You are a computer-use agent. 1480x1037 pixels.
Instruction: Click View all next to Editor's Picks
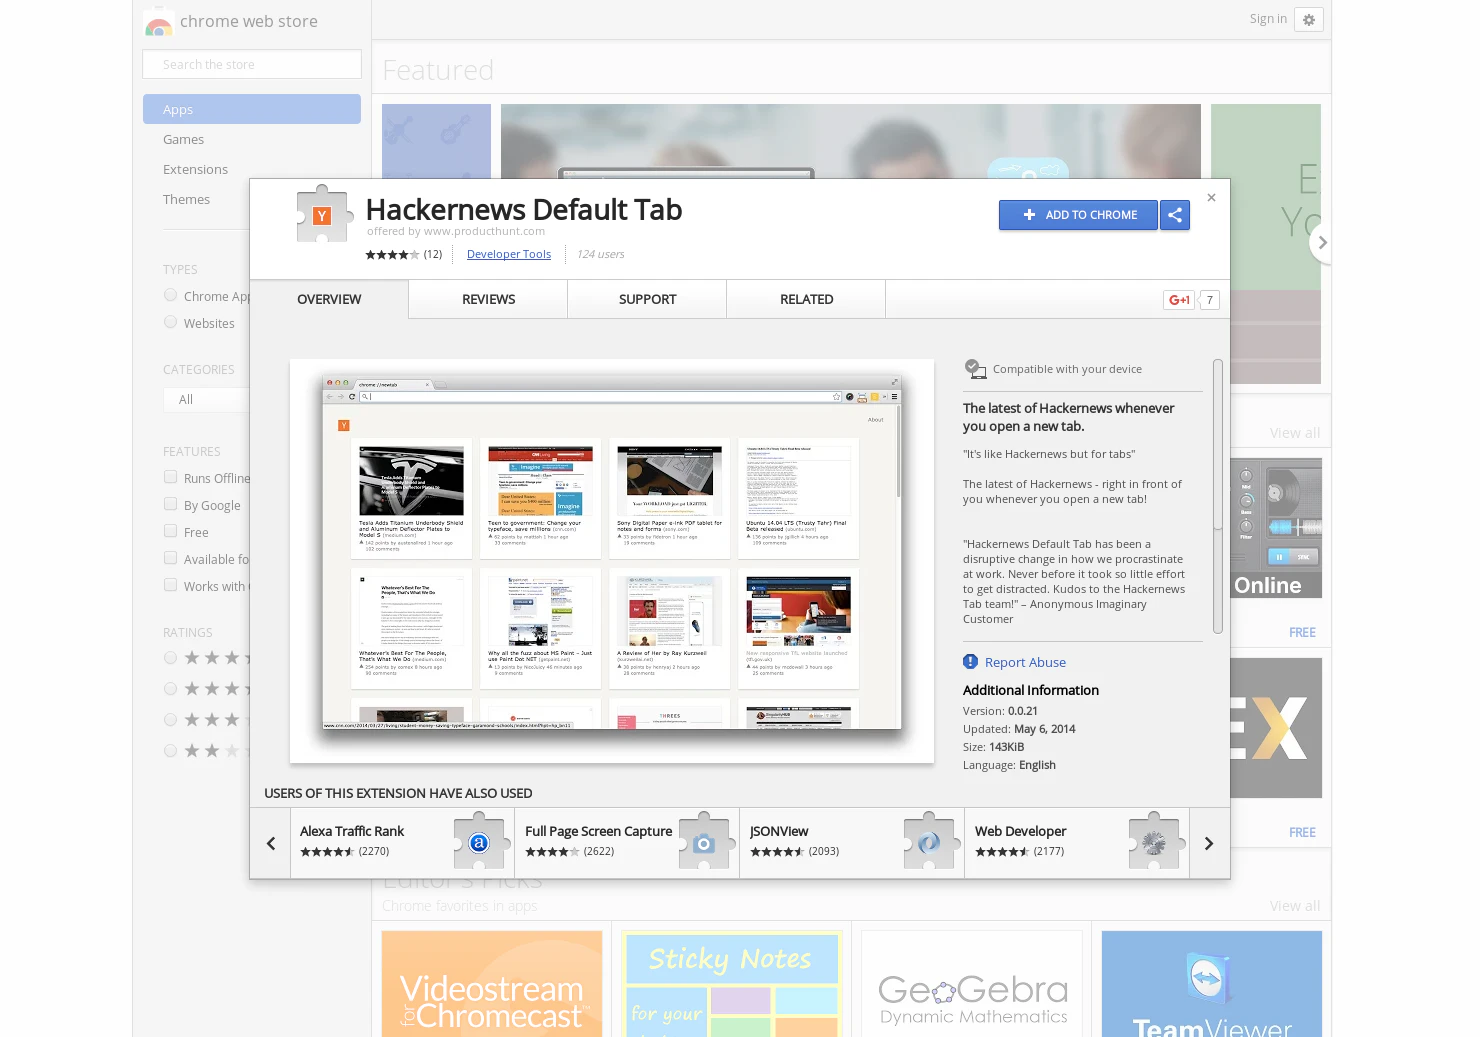click(x=1295, y=906)
